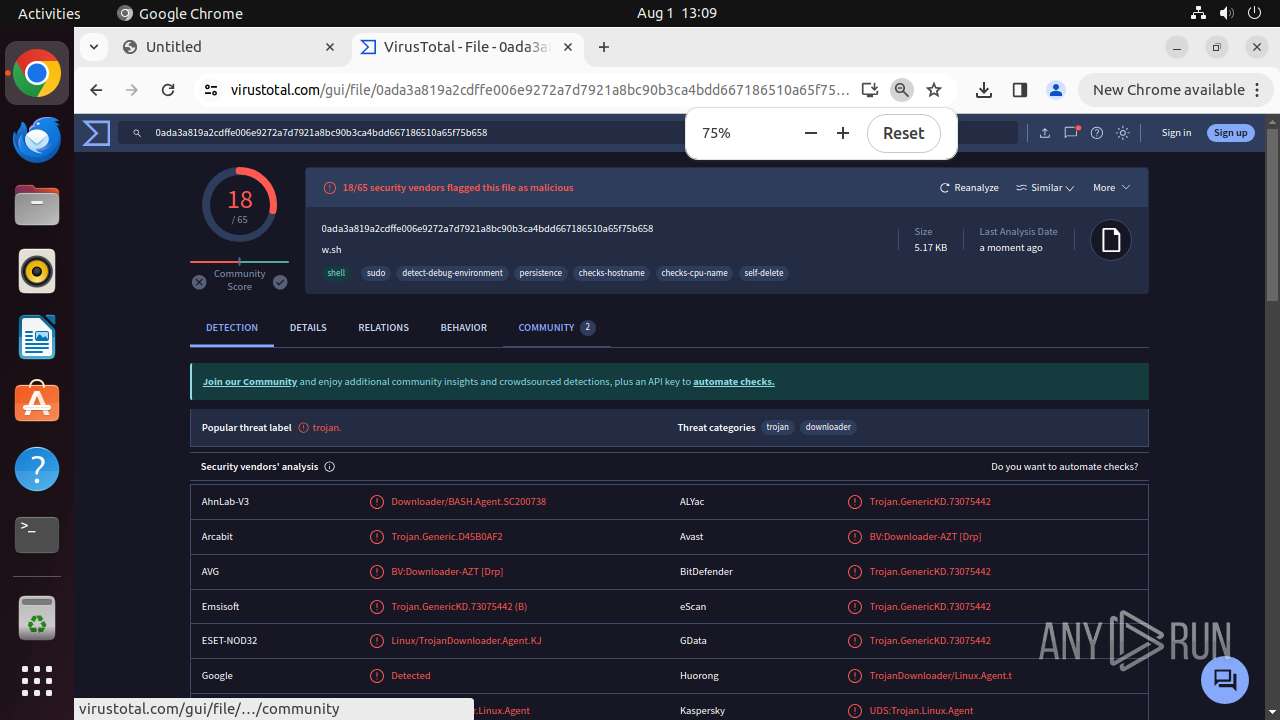Viewport: 1280px width, 720px height.
Task: Go back to previous page
Action: (96, 90)
